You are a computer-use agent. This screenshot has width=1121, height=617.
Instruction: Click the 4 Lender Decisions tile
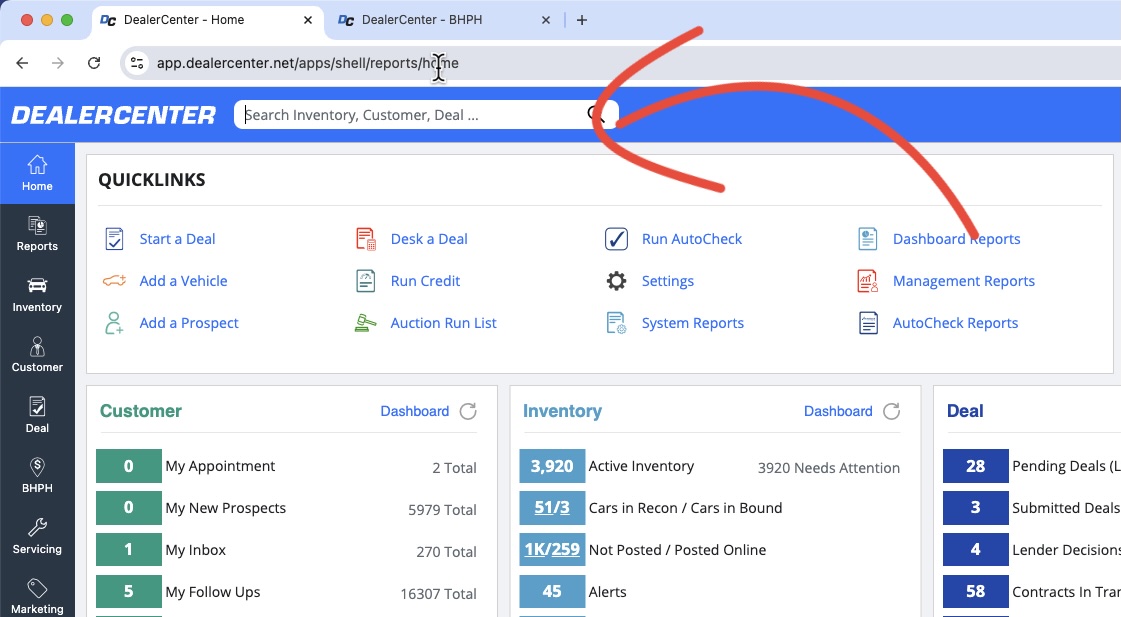pyautogui.click(x=976, y=550)
